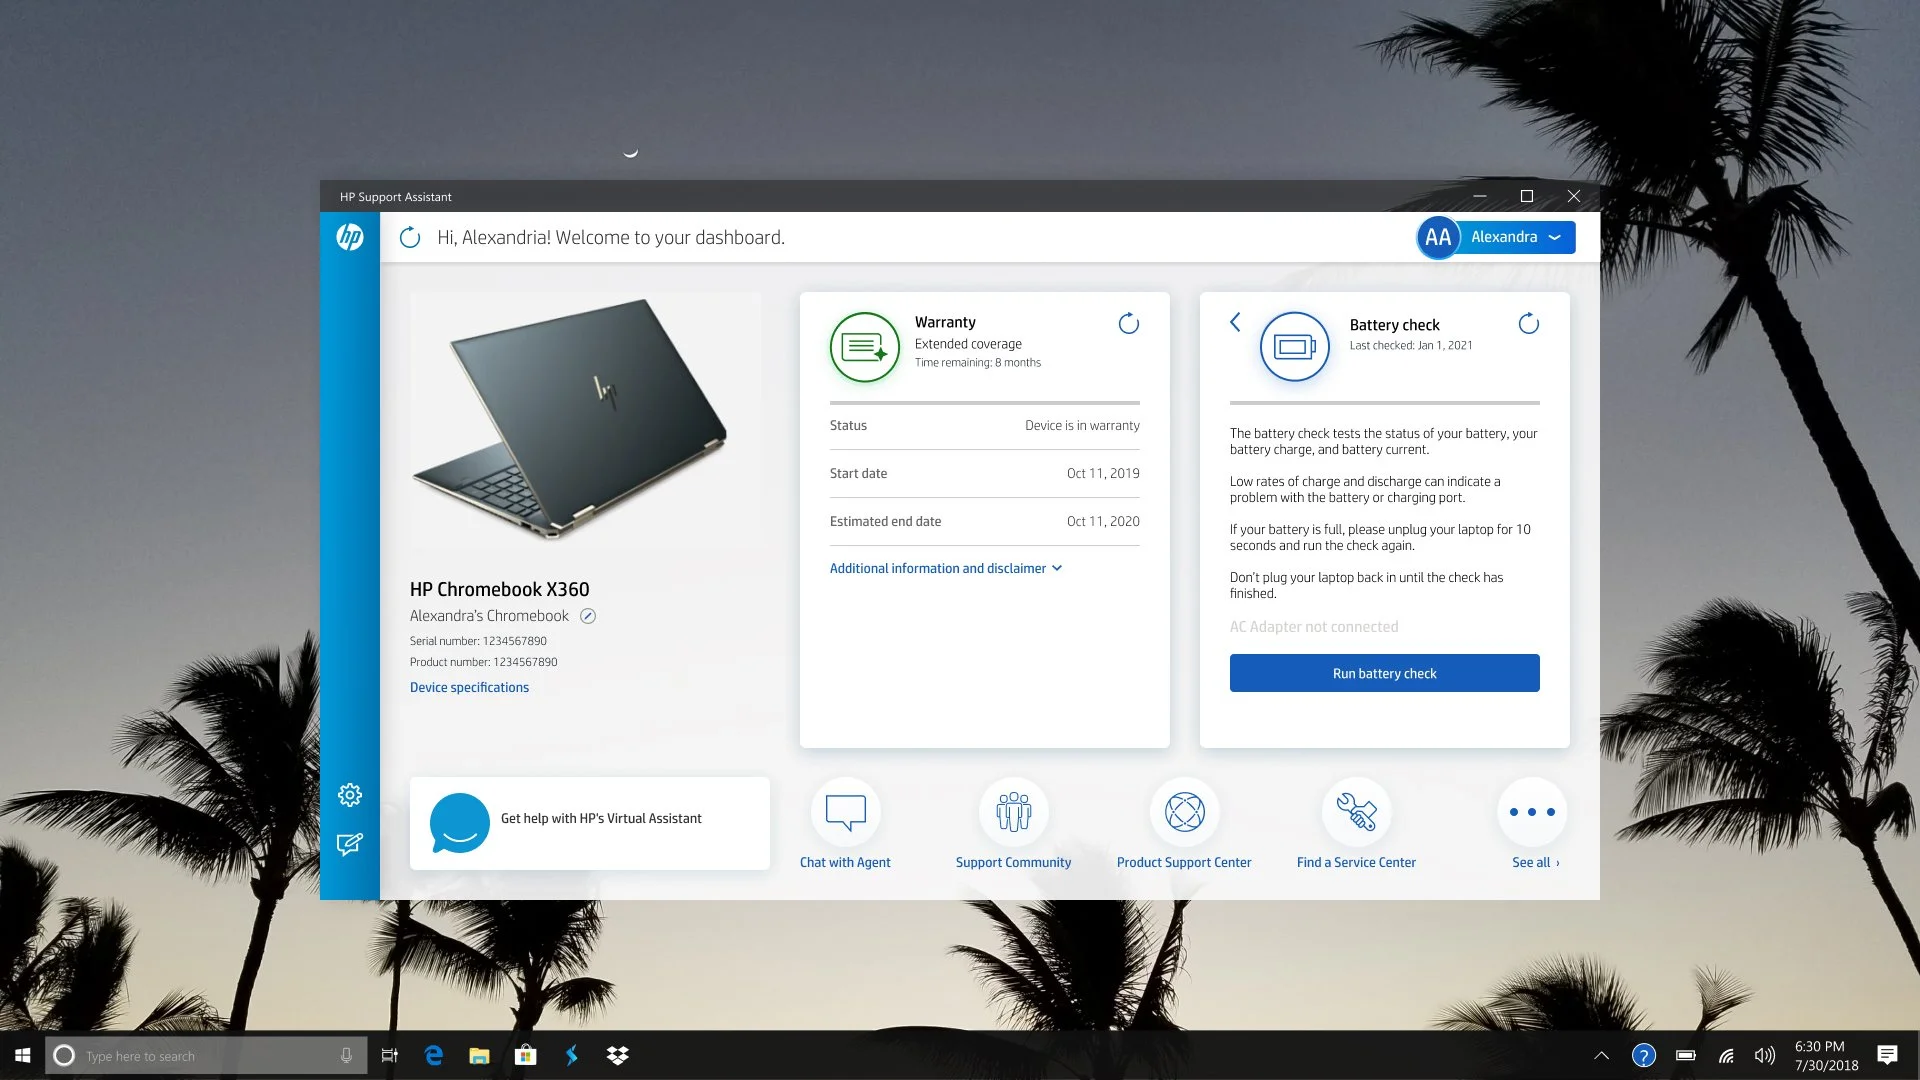The image size is (1920, 1080).
Task: Open Chat with Agent icon
Action: coord(846,812)
